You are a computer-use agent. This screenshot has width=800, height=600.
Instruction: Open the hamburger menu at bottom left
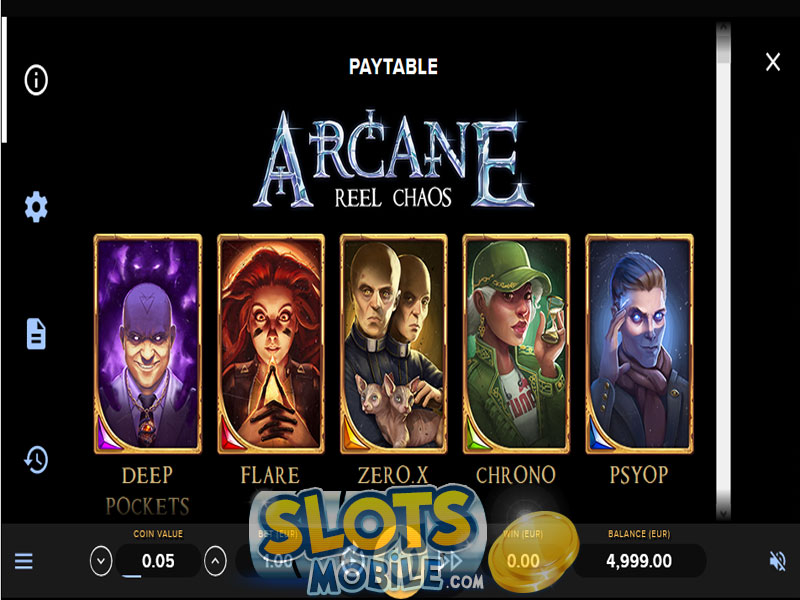pos(23,561)
